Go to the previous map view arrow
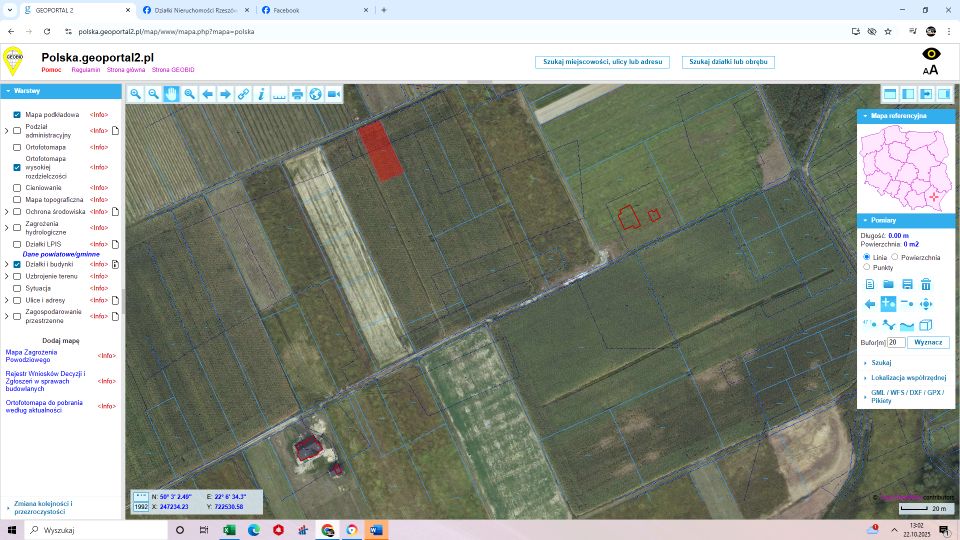The image size is (960, 540). click(x=207, y=94)
